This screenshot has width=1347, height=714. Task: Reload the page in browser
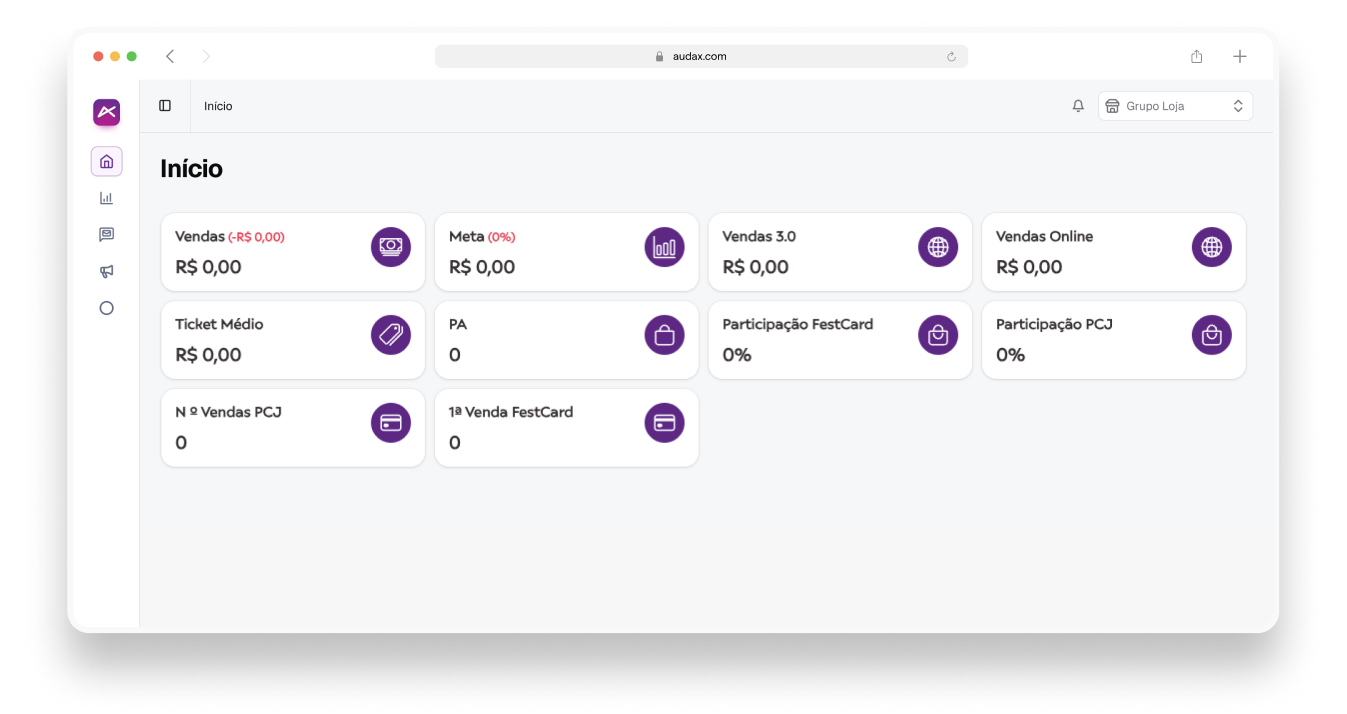(x=951, y=57)
